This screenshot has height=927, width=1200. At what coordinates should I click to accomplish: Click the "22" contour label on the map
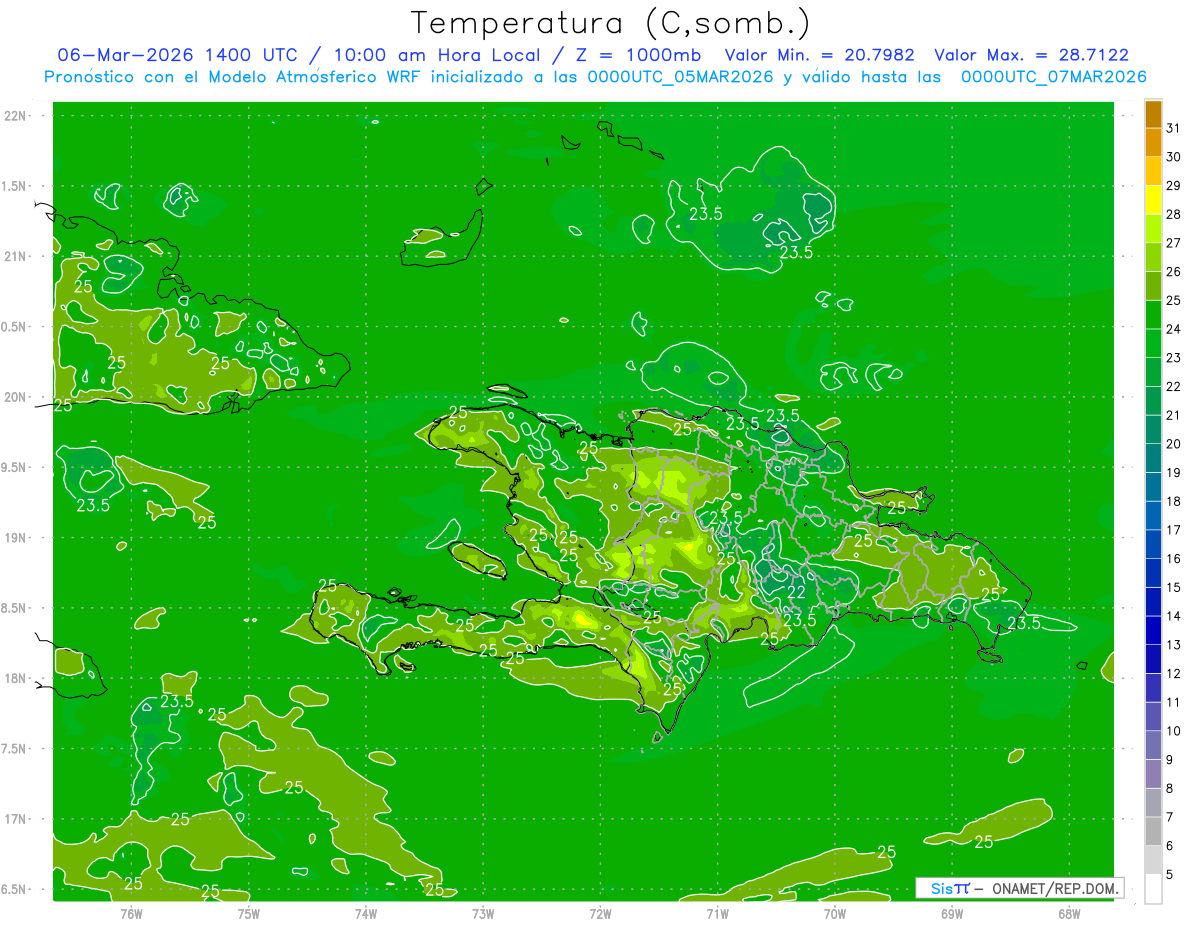point(797,592)
